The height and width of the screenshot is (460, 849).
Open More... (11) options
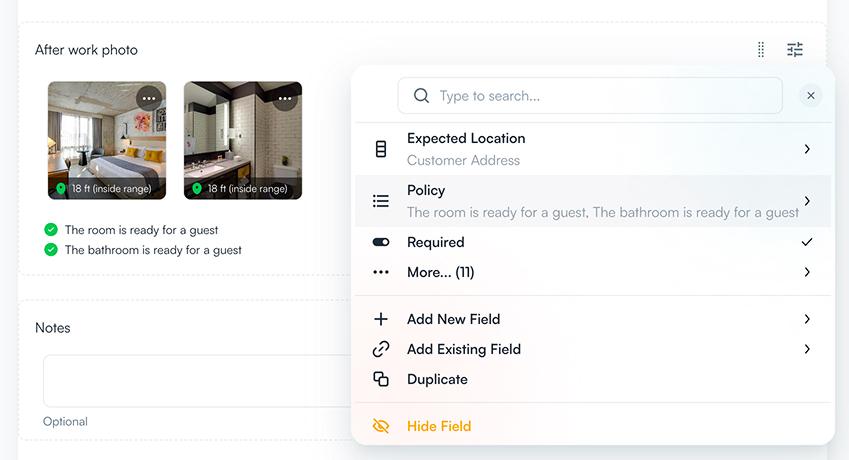click(x=593, y=272)
